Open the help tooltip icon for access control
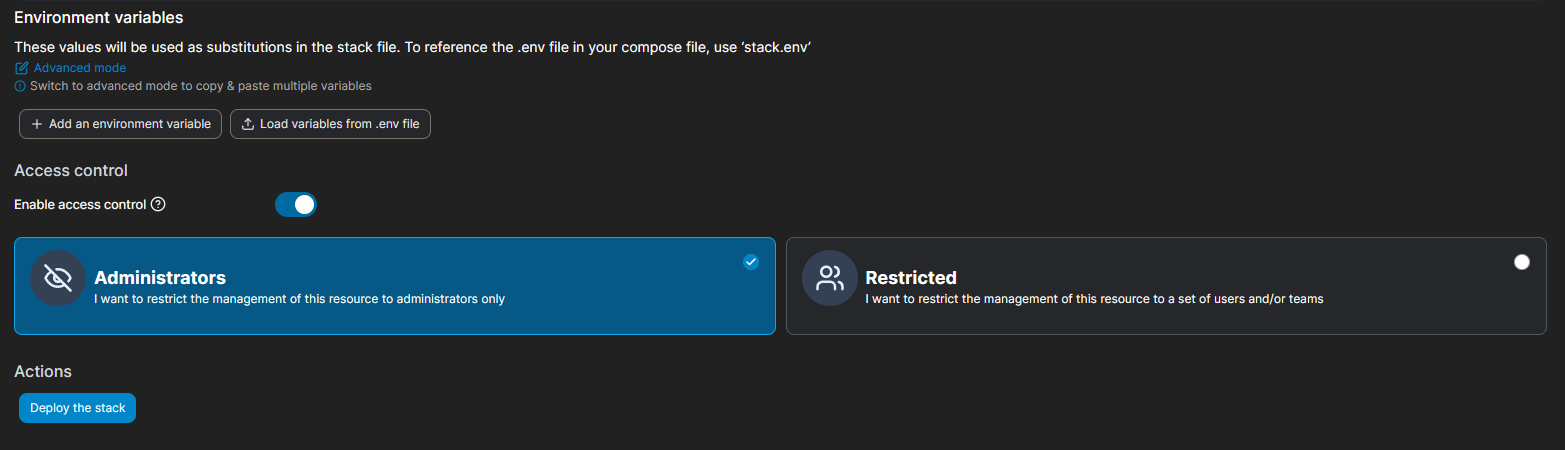This screenshot has width=1565, height=450. [157, 204]
